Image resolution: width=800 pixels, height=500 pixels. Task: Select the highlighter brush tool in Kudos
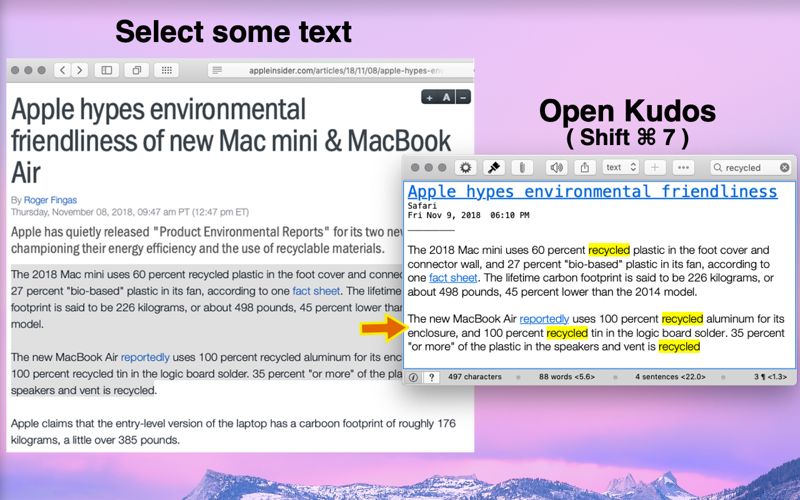[493, 167]
